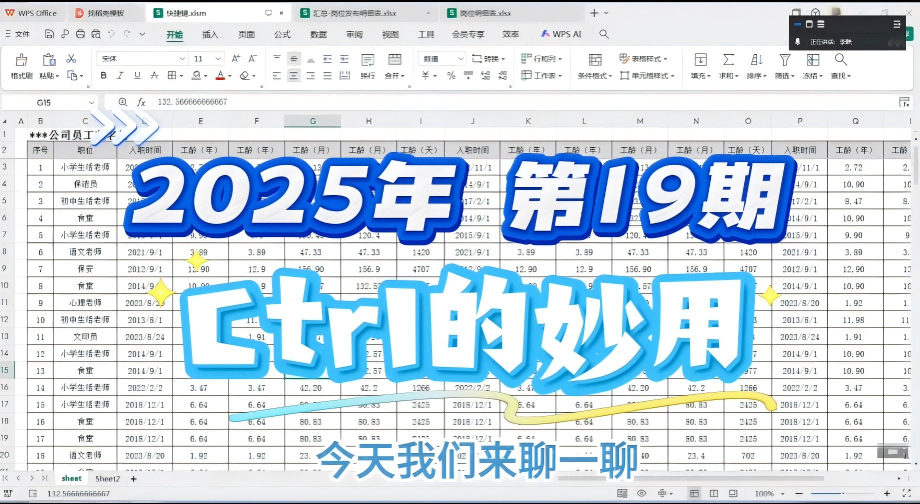Select column G header
The image size is (920, 504).
point(312,121)
